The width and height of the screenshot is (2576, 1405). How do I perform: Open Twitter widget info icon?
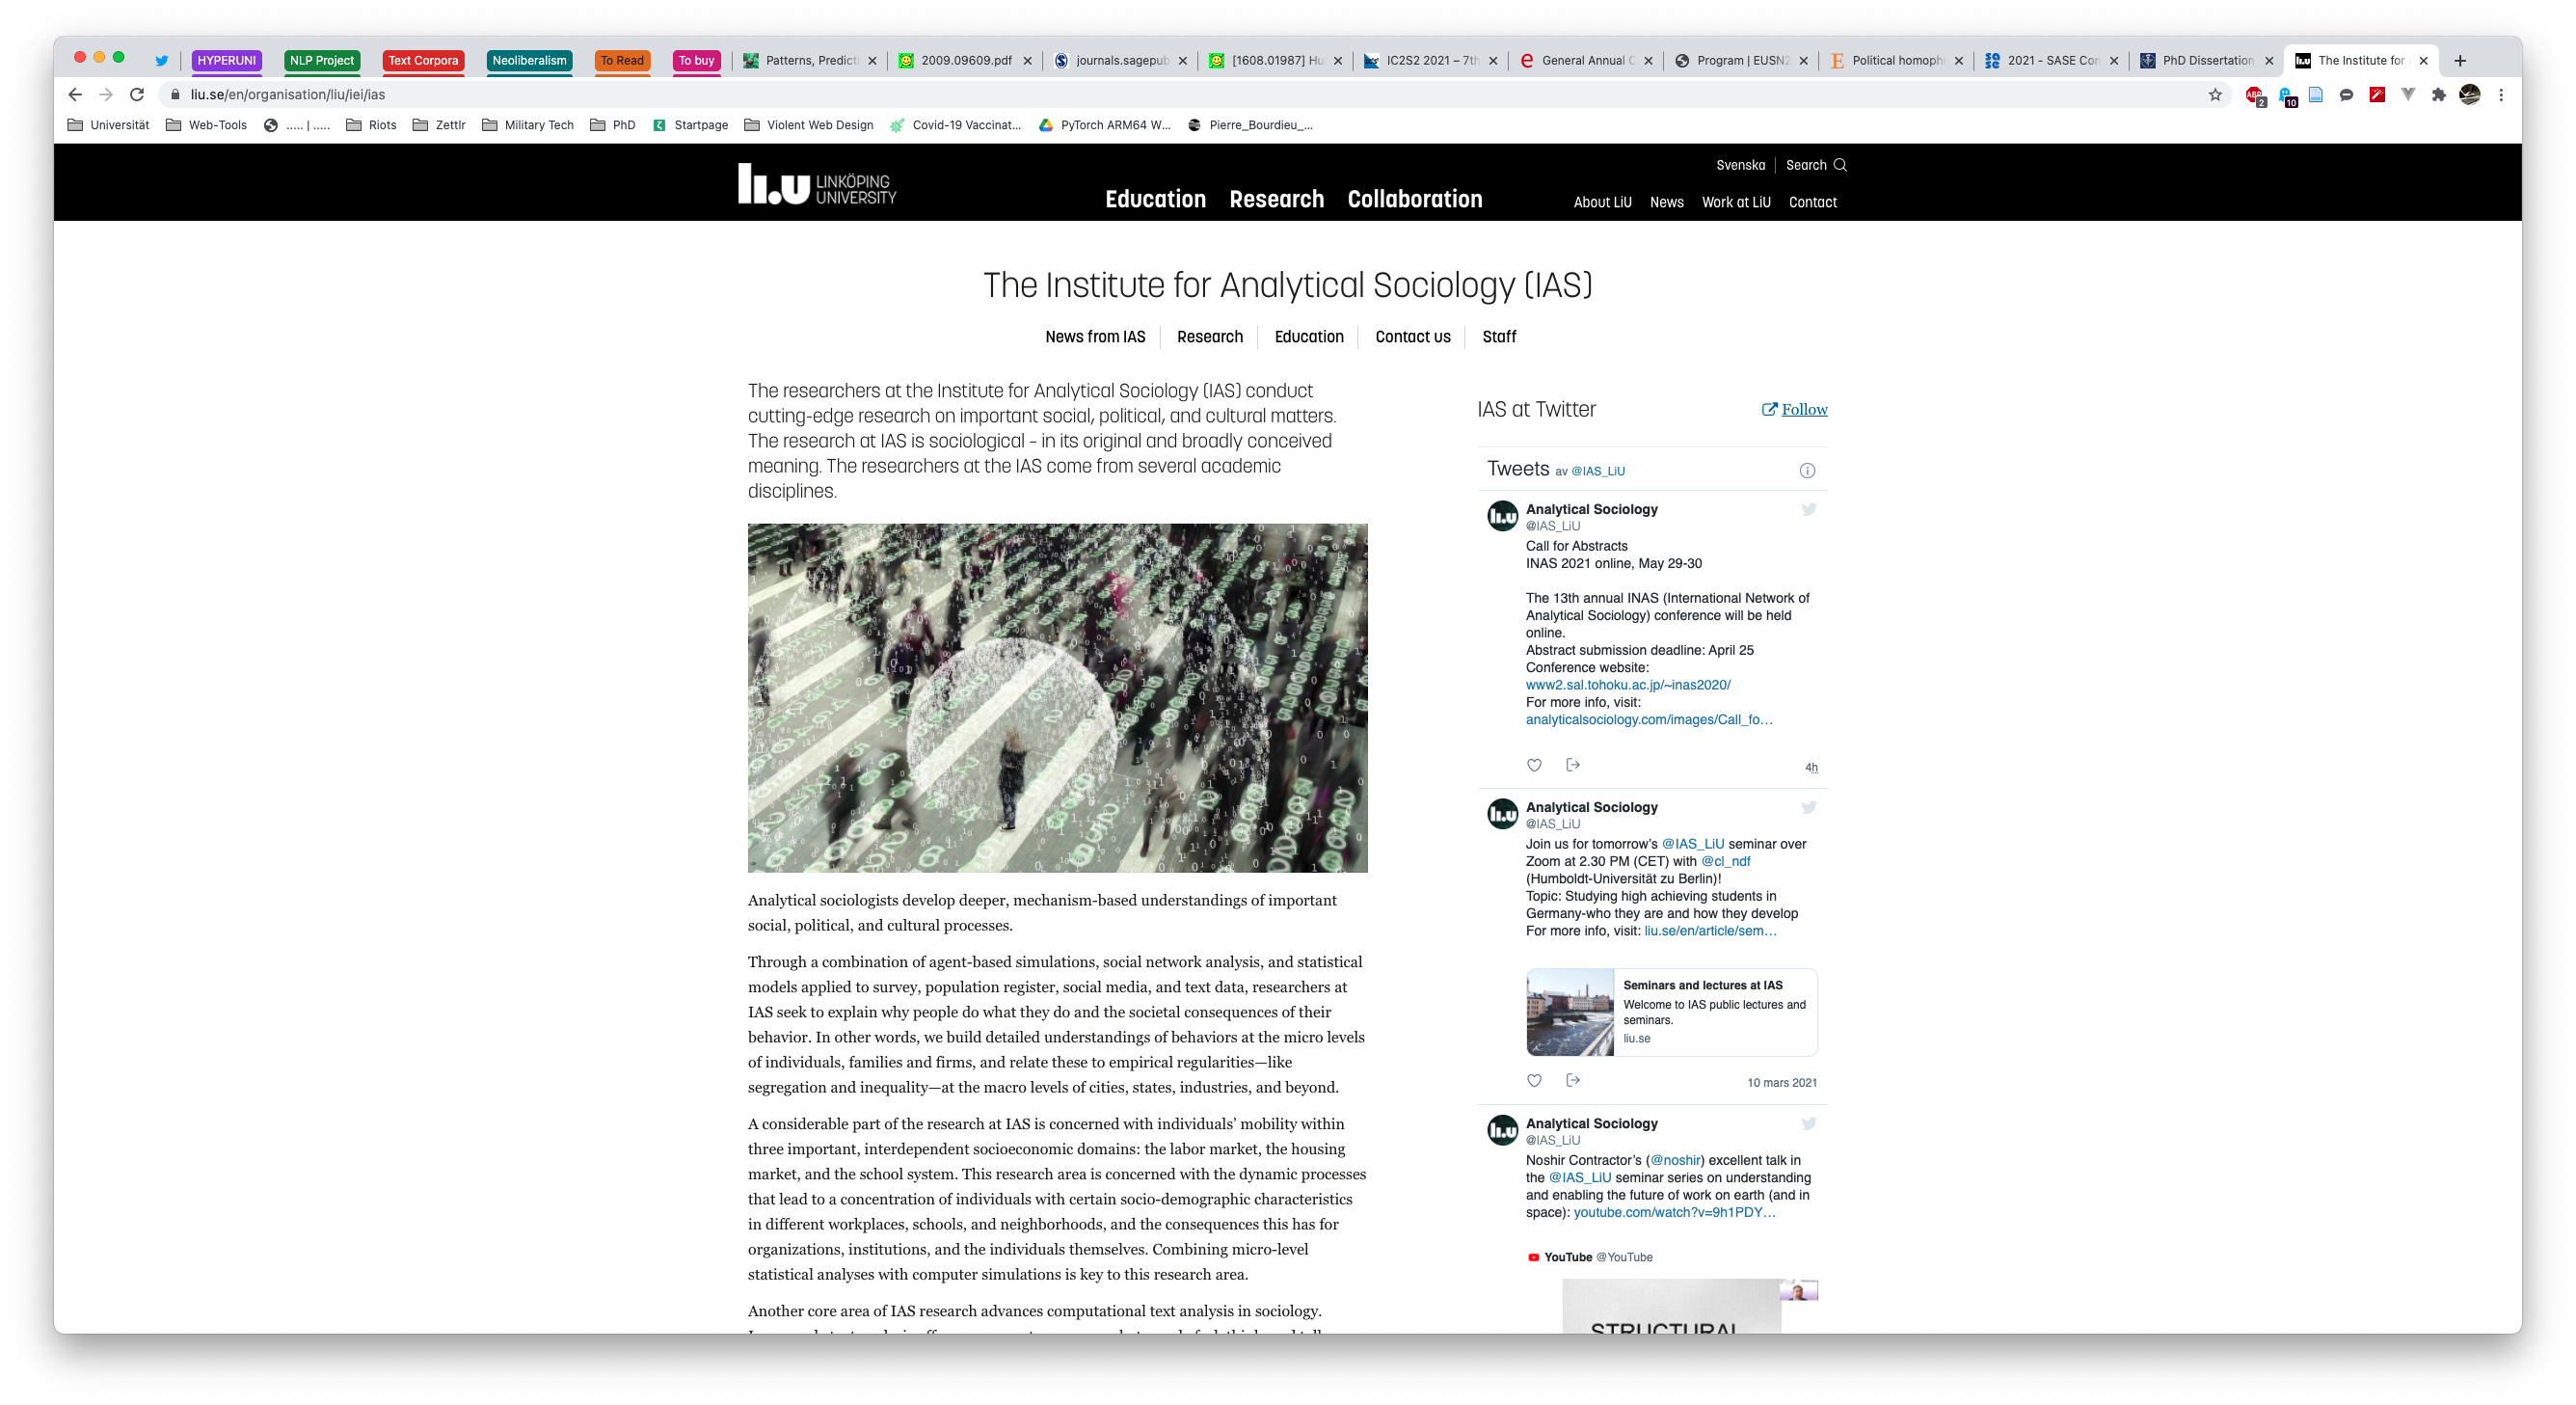pos(1807,470)
